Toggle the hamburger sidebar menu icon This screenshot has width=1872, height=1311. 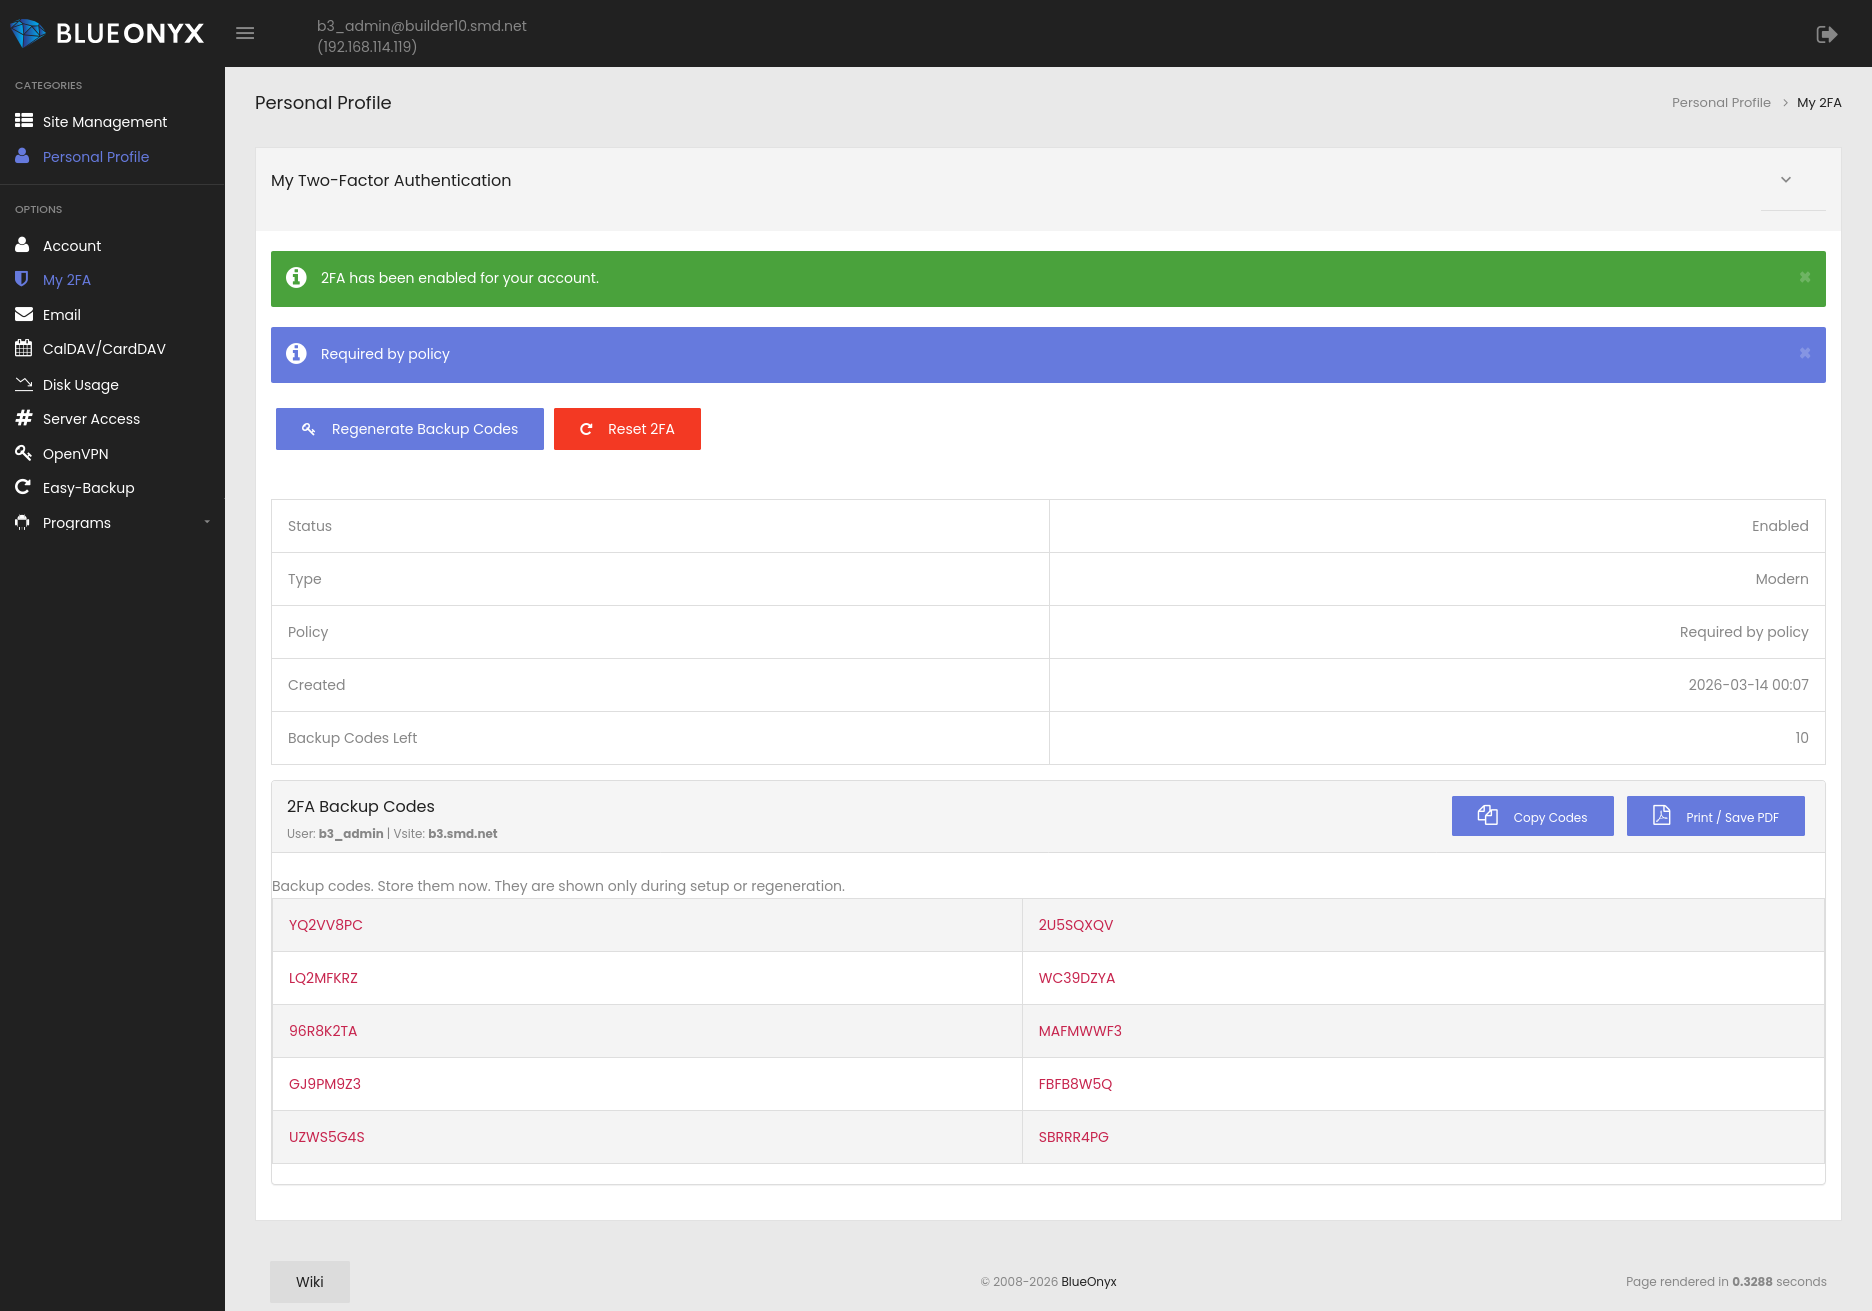[x=245, y=33]
